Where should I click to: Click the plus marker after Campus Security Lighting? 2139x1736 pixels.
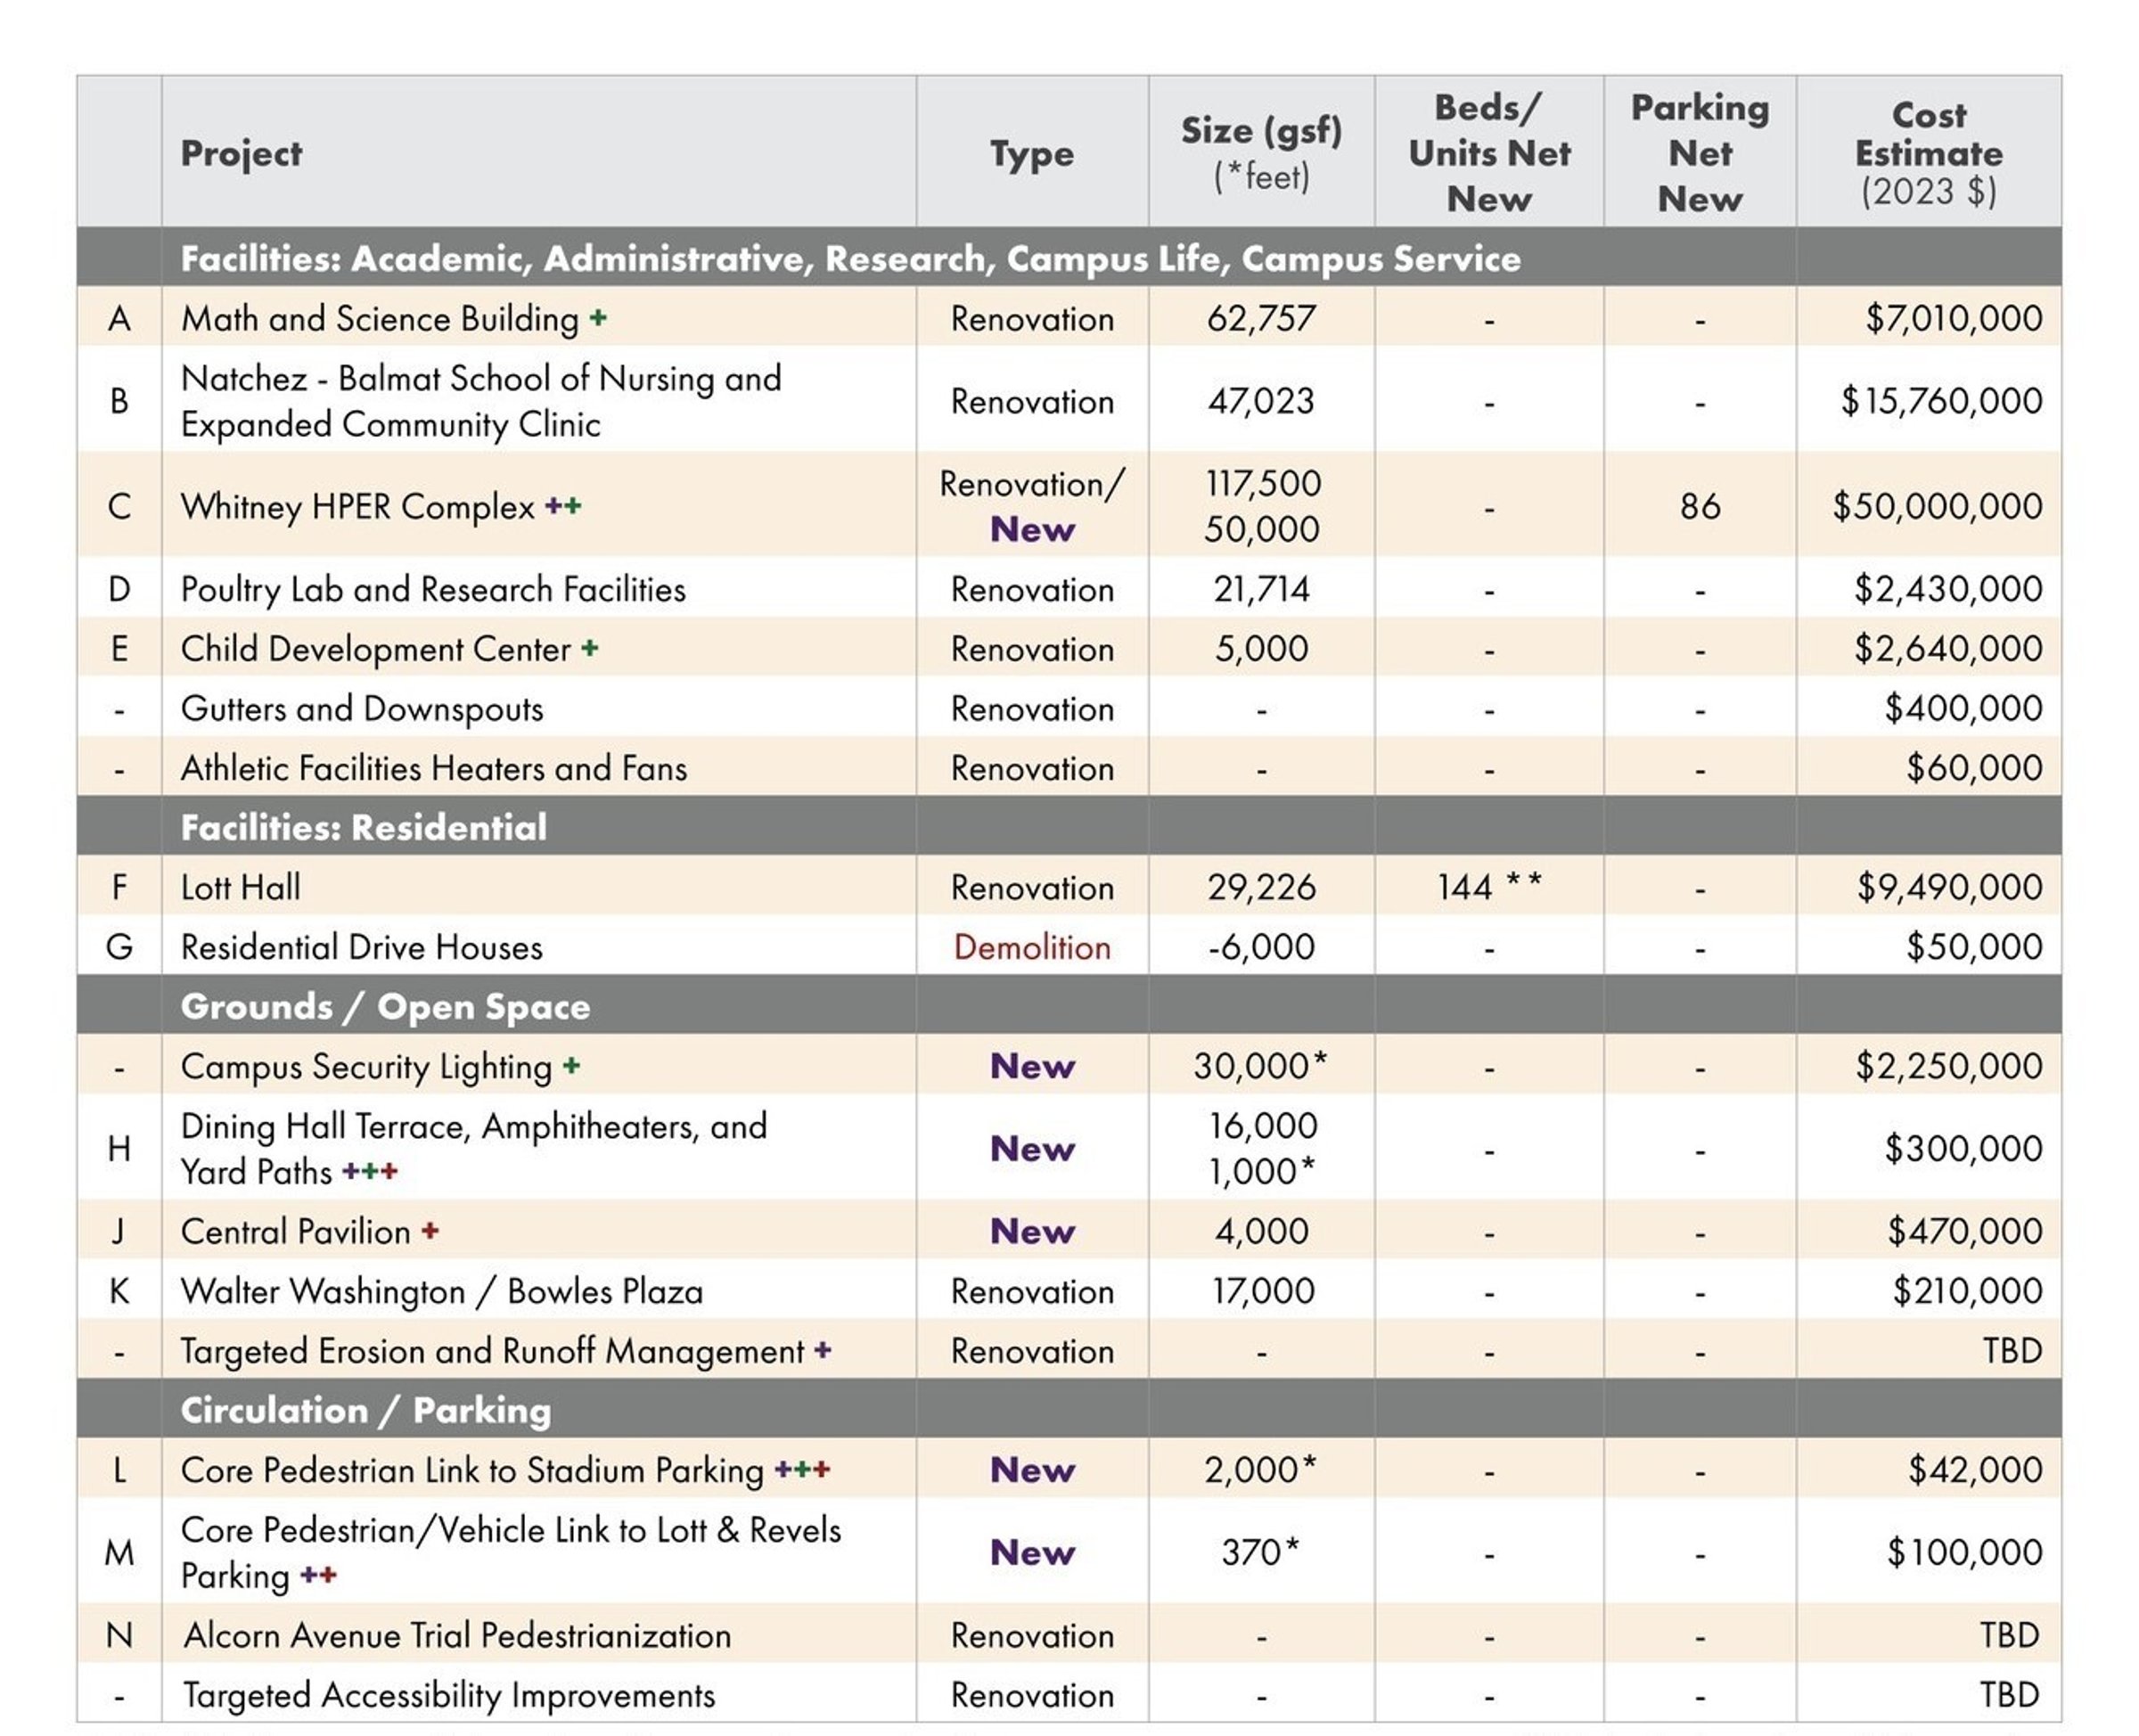point(571,1065)
